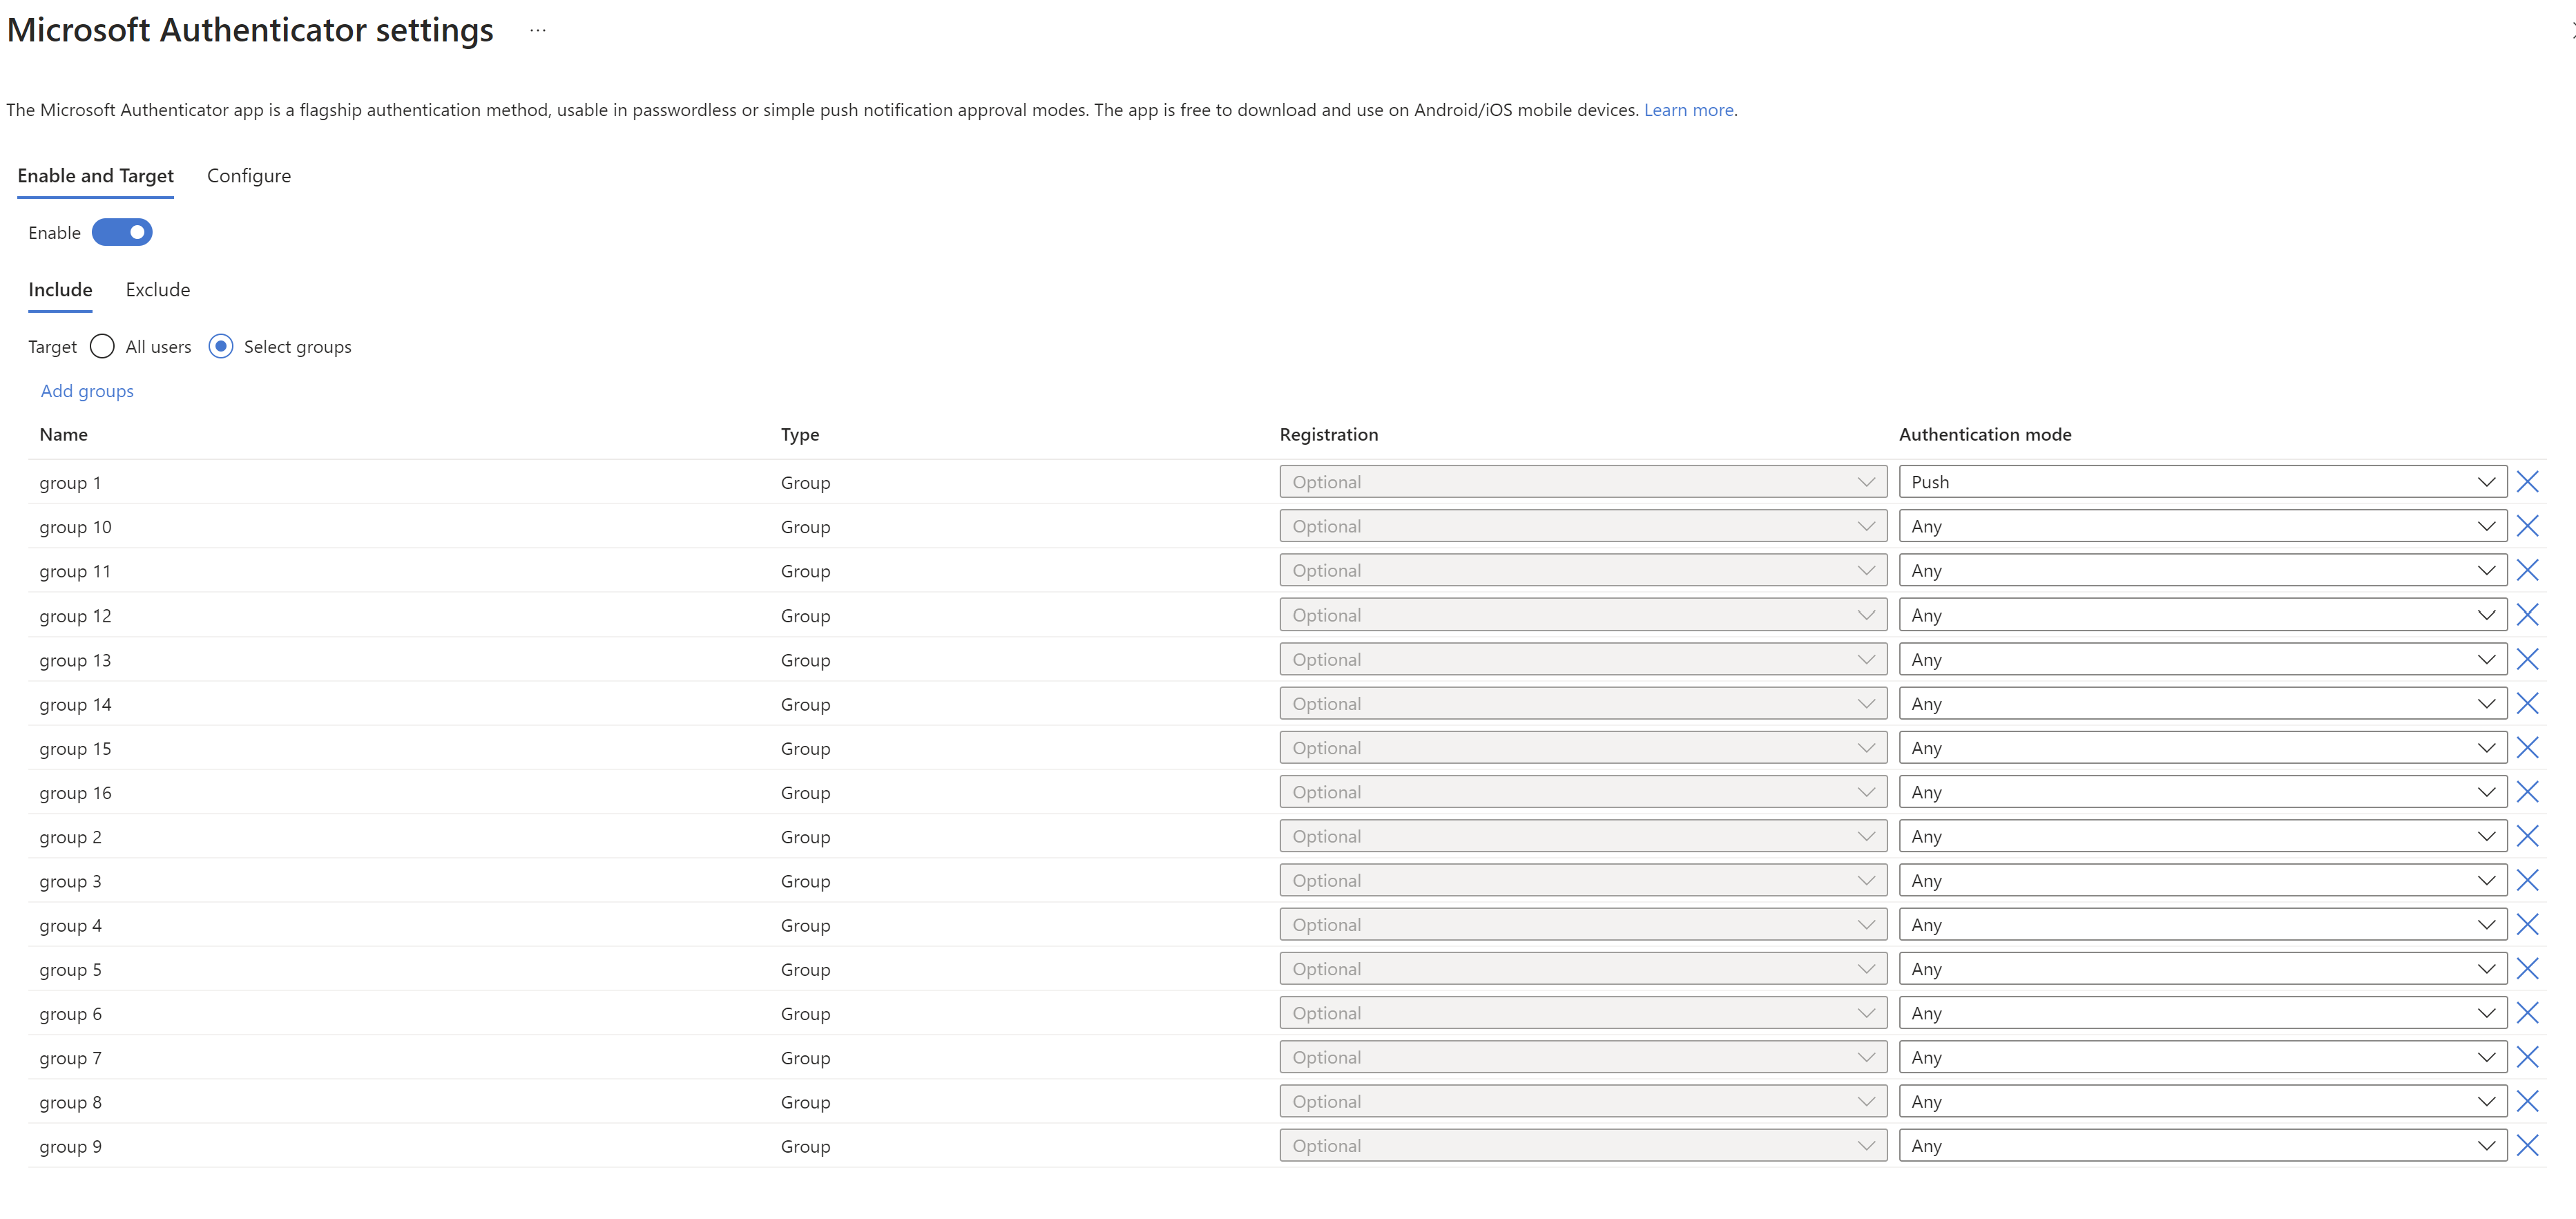Viewport: 2576px width, 1219px height.
Task: Click the Authentication mode column header
Action: [1985, 434]
